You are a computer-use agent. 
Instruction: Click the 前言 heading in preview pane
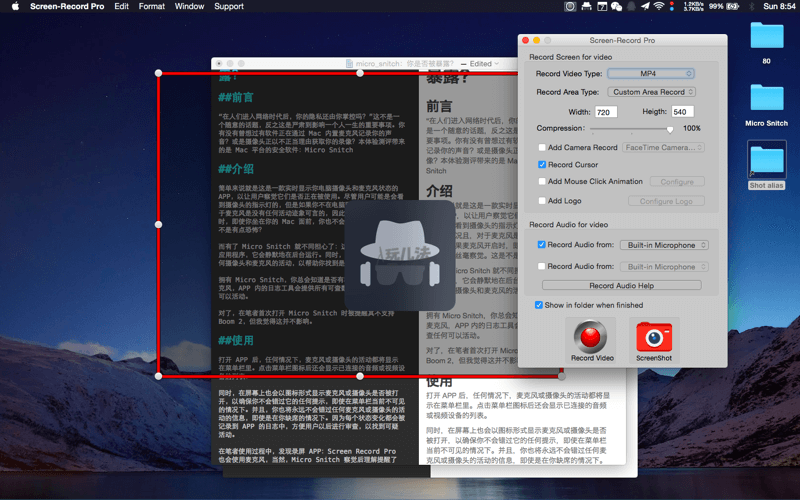439,106
